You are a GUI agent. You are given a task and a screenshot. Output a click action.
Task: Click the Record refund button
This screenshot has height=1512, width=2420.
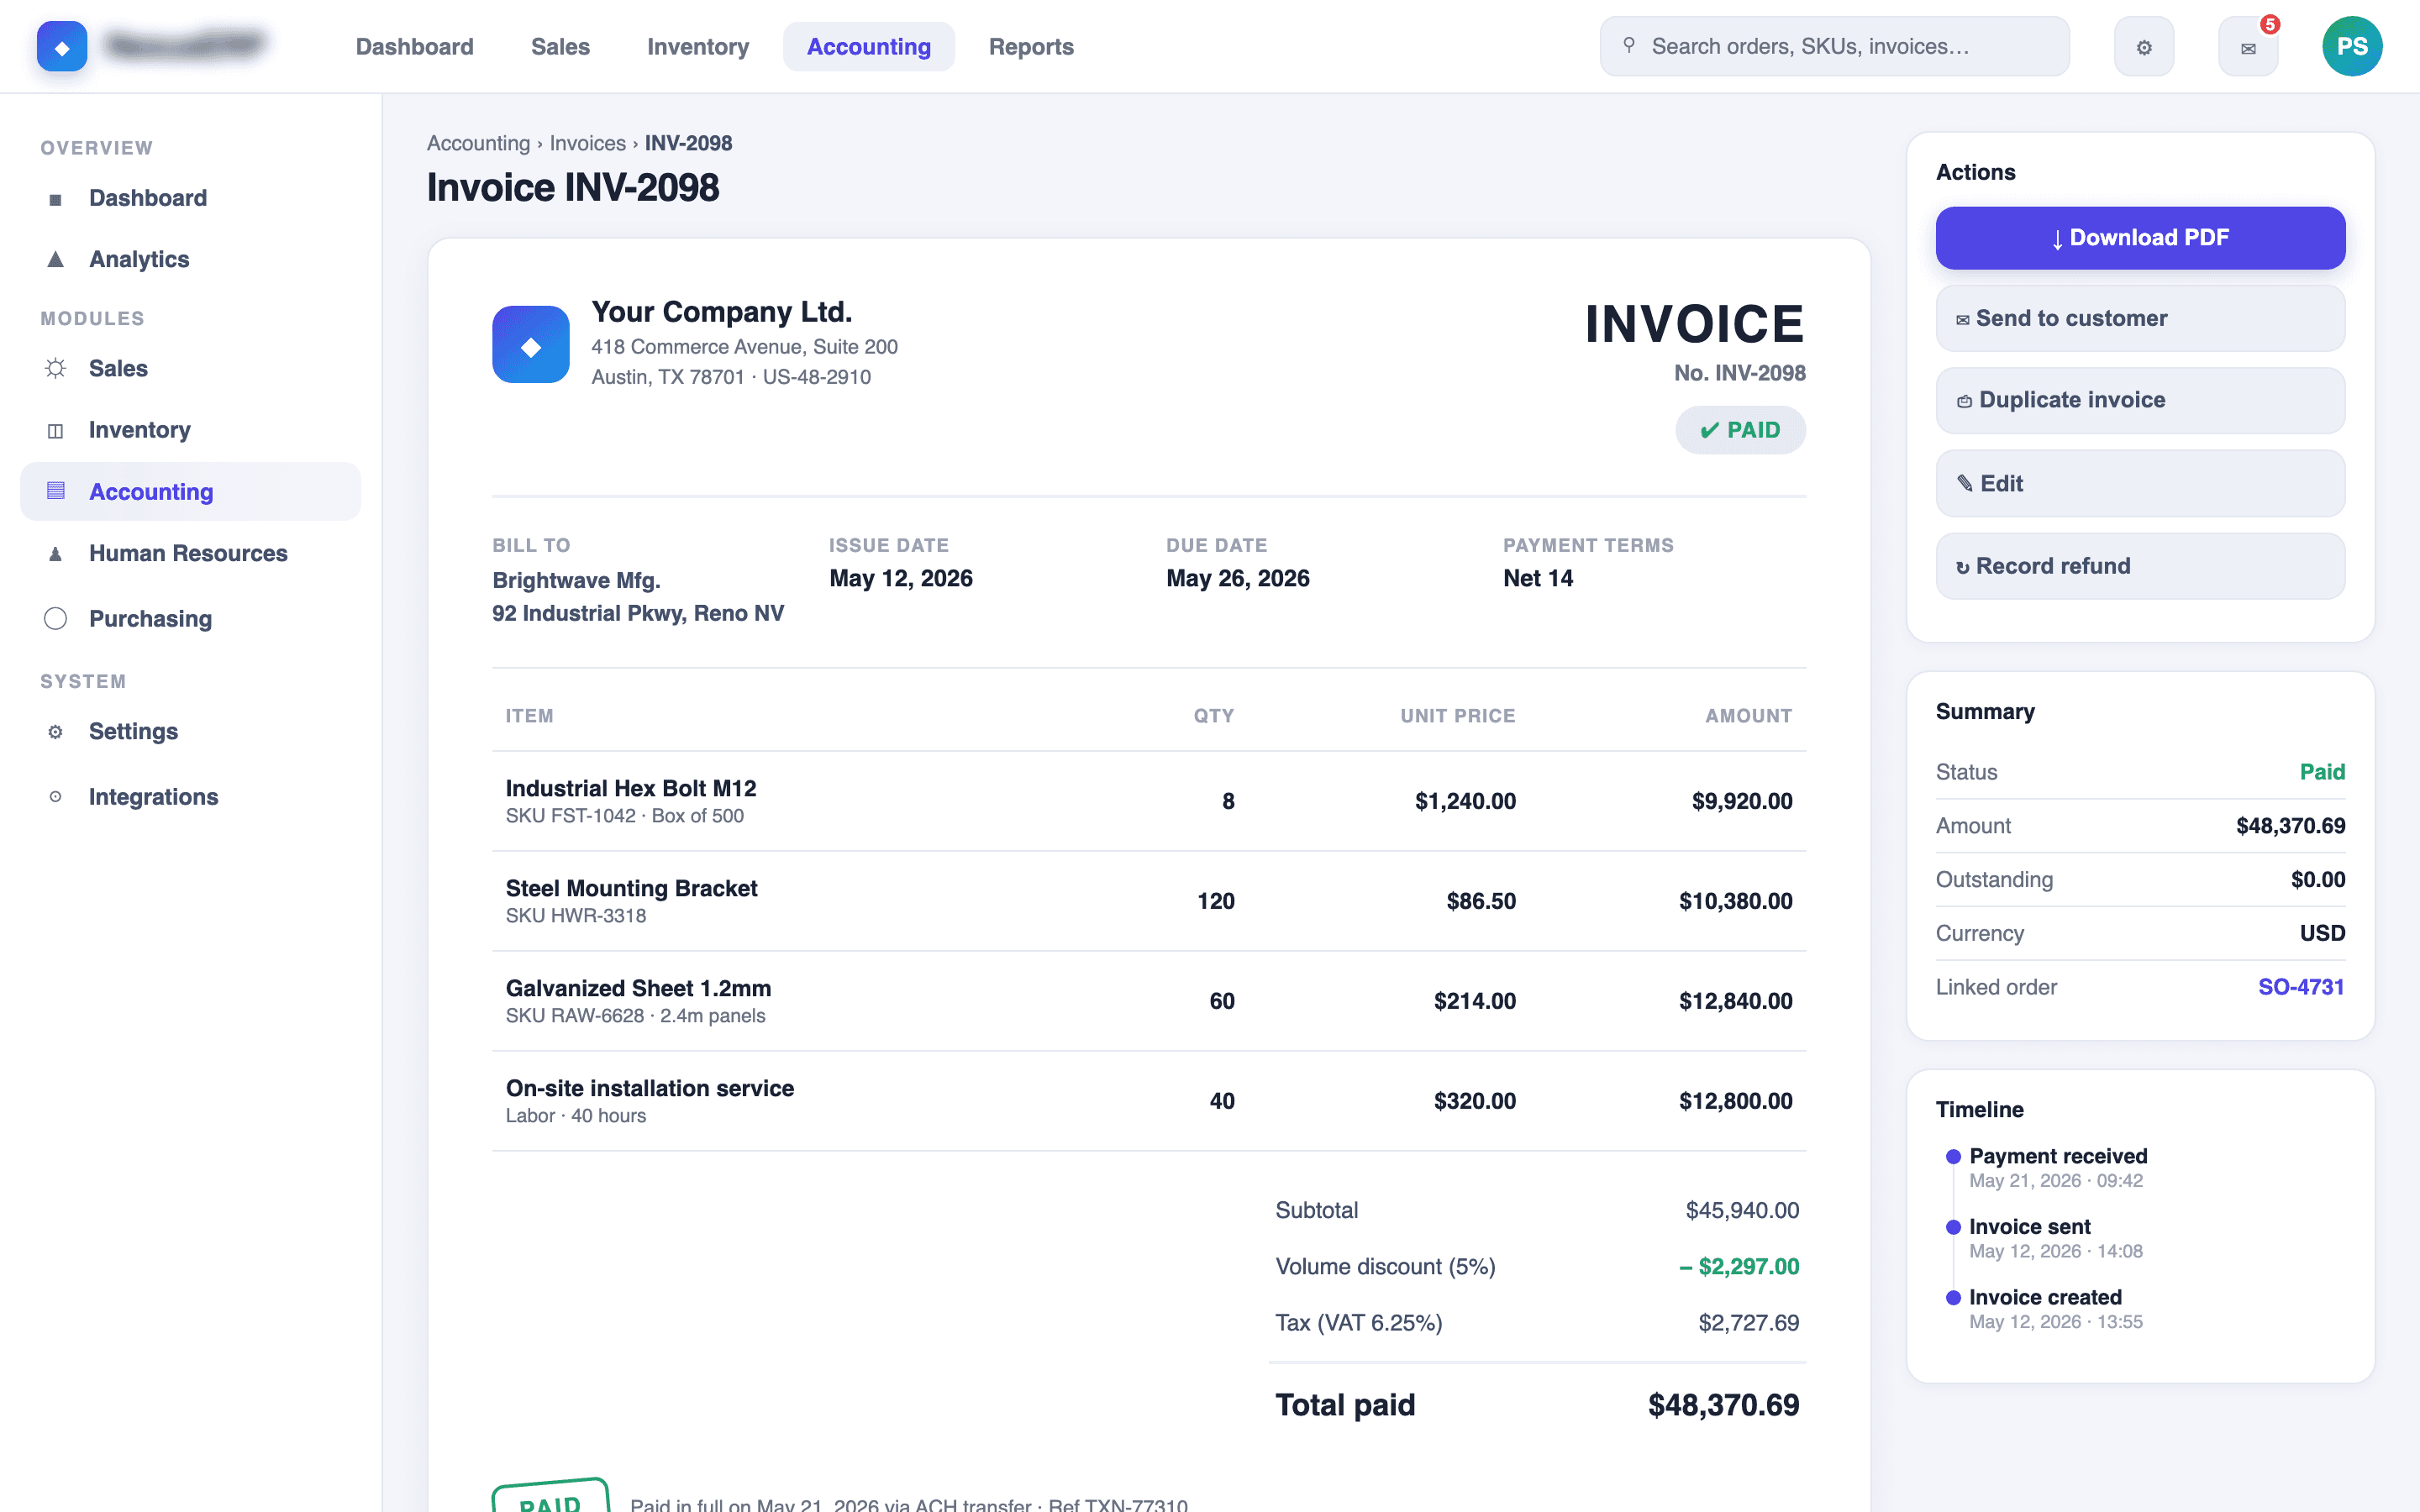click(x=2140, y=567)
